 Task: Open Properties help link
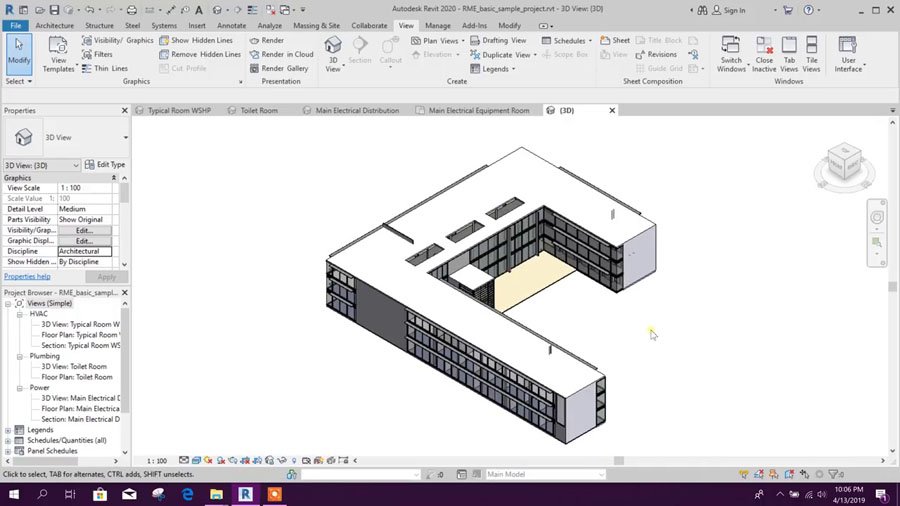(27, 277)
